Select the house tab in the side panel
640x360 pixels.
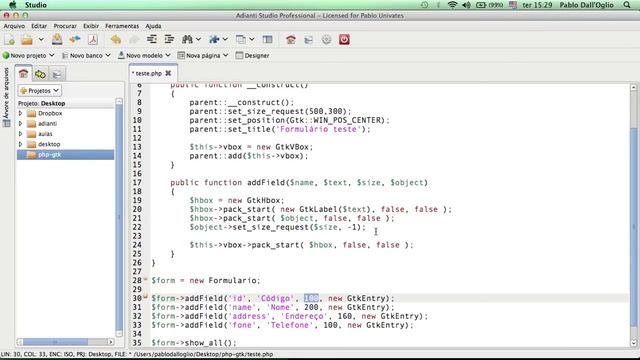(x=23, y=74)
